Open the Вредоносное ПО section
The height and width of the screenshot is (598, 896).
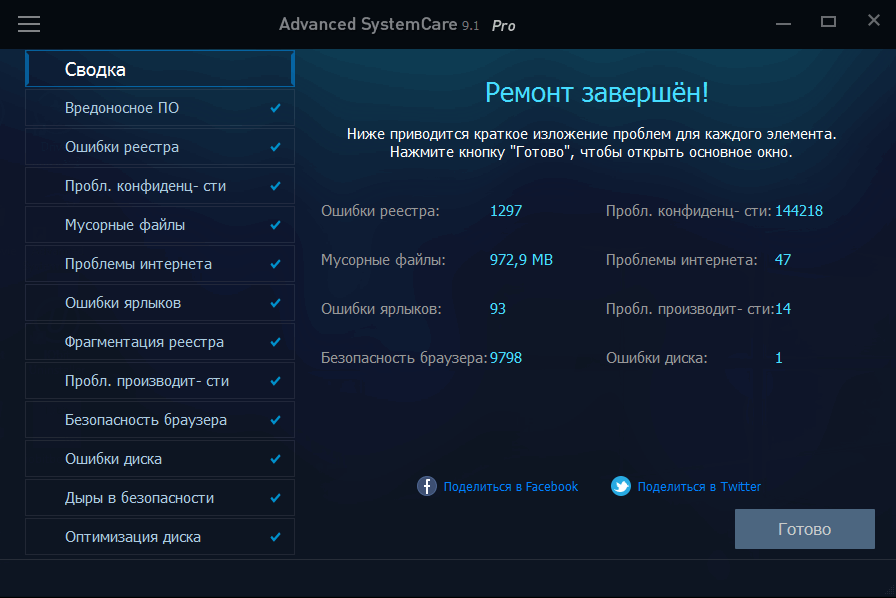(160, 107)
